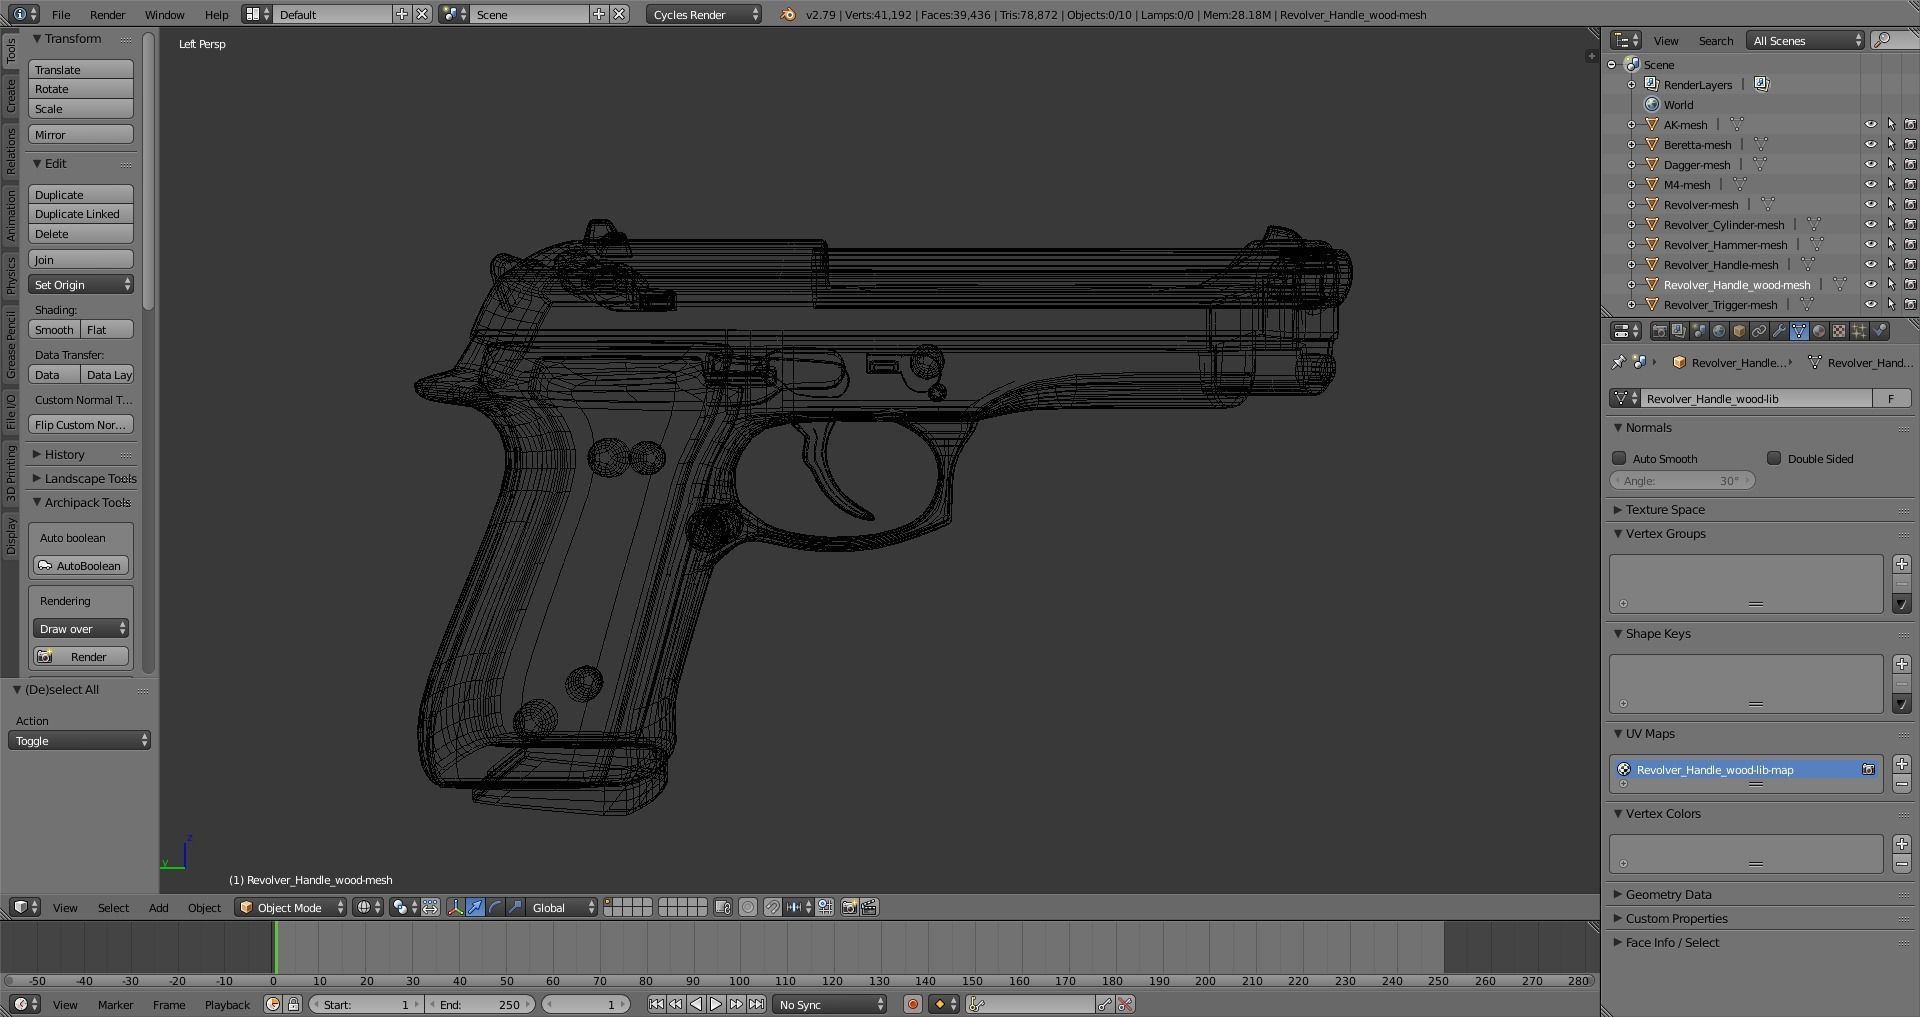
Task: Switch to the Create tool shelf tab
Action: tap(11, 96)
